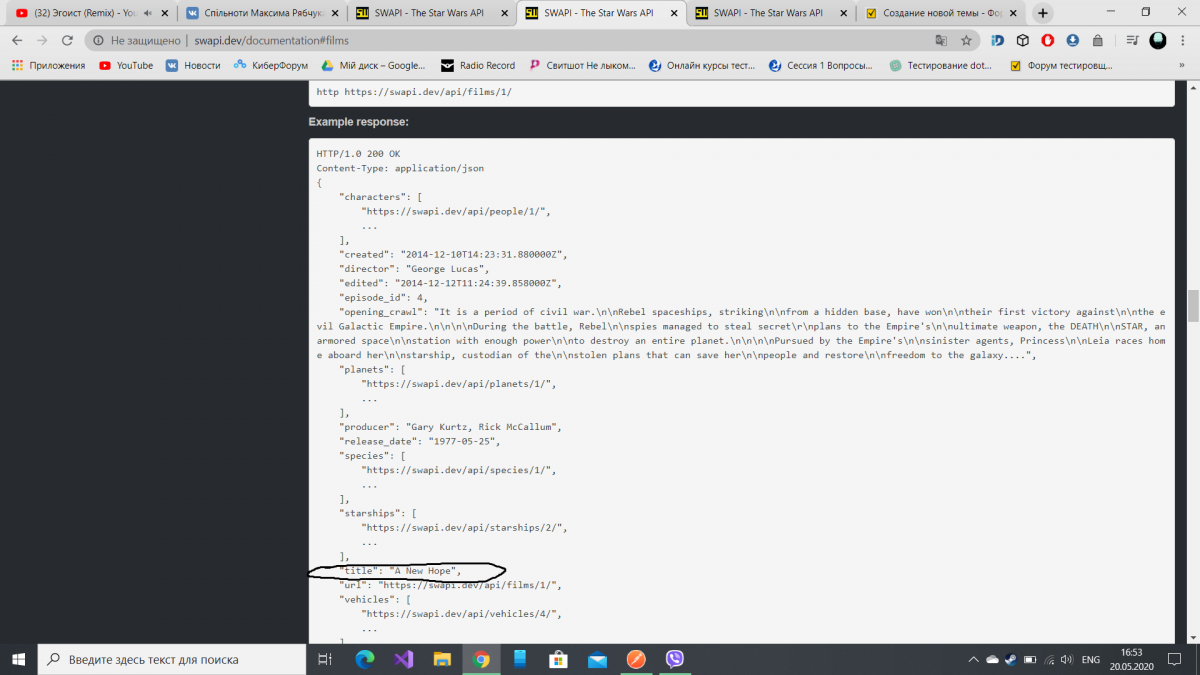Image resolution: width=1200 pixels, height=675 pixels.
Task: Open the Приложения apps shortcut
Action: click(x=48, y=65)
